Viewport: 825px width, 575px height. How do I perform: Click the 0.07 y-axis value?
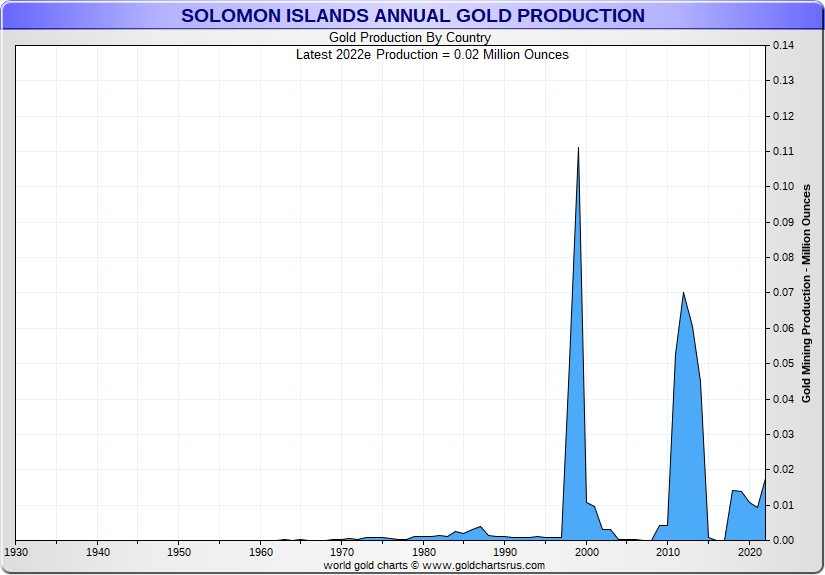[783, 292]
